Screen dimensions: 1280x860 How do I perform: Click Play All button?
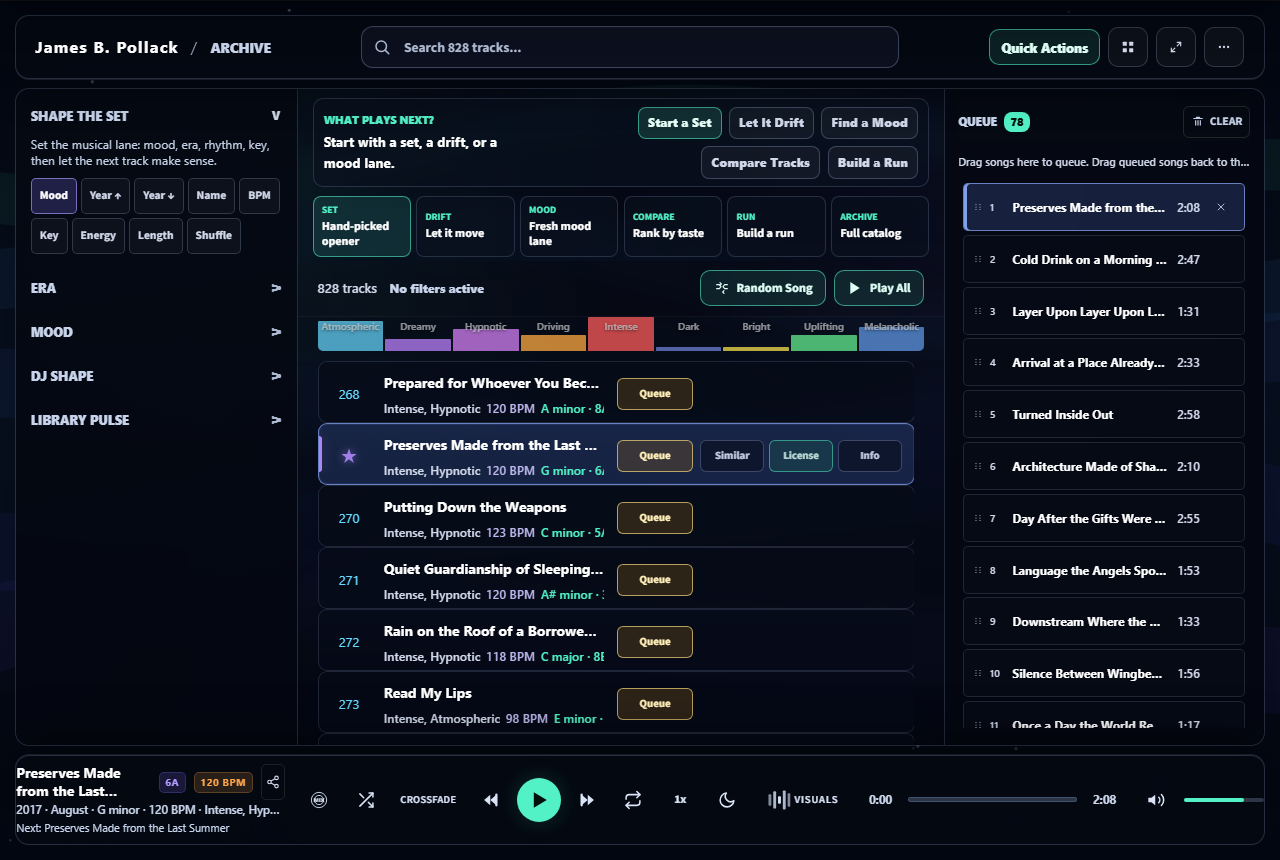879,288
